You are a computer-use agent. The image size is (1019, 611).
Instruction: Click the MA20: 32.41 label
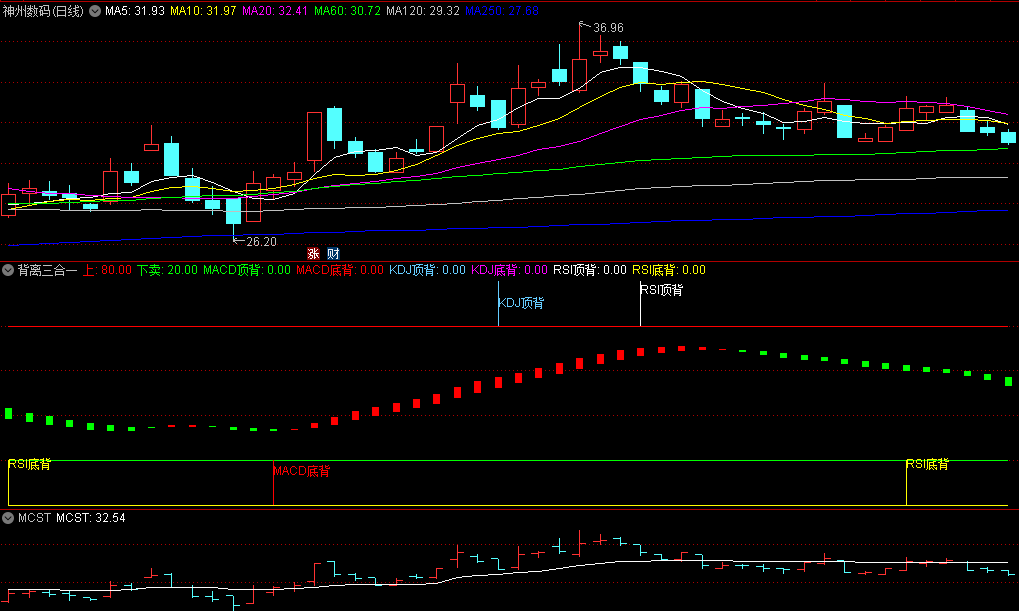tap(275, 11)
